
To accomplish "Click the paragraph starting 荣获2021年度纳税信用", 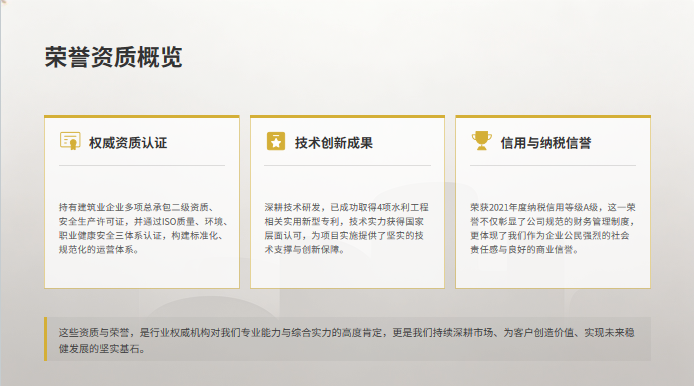I will (553, 228).
